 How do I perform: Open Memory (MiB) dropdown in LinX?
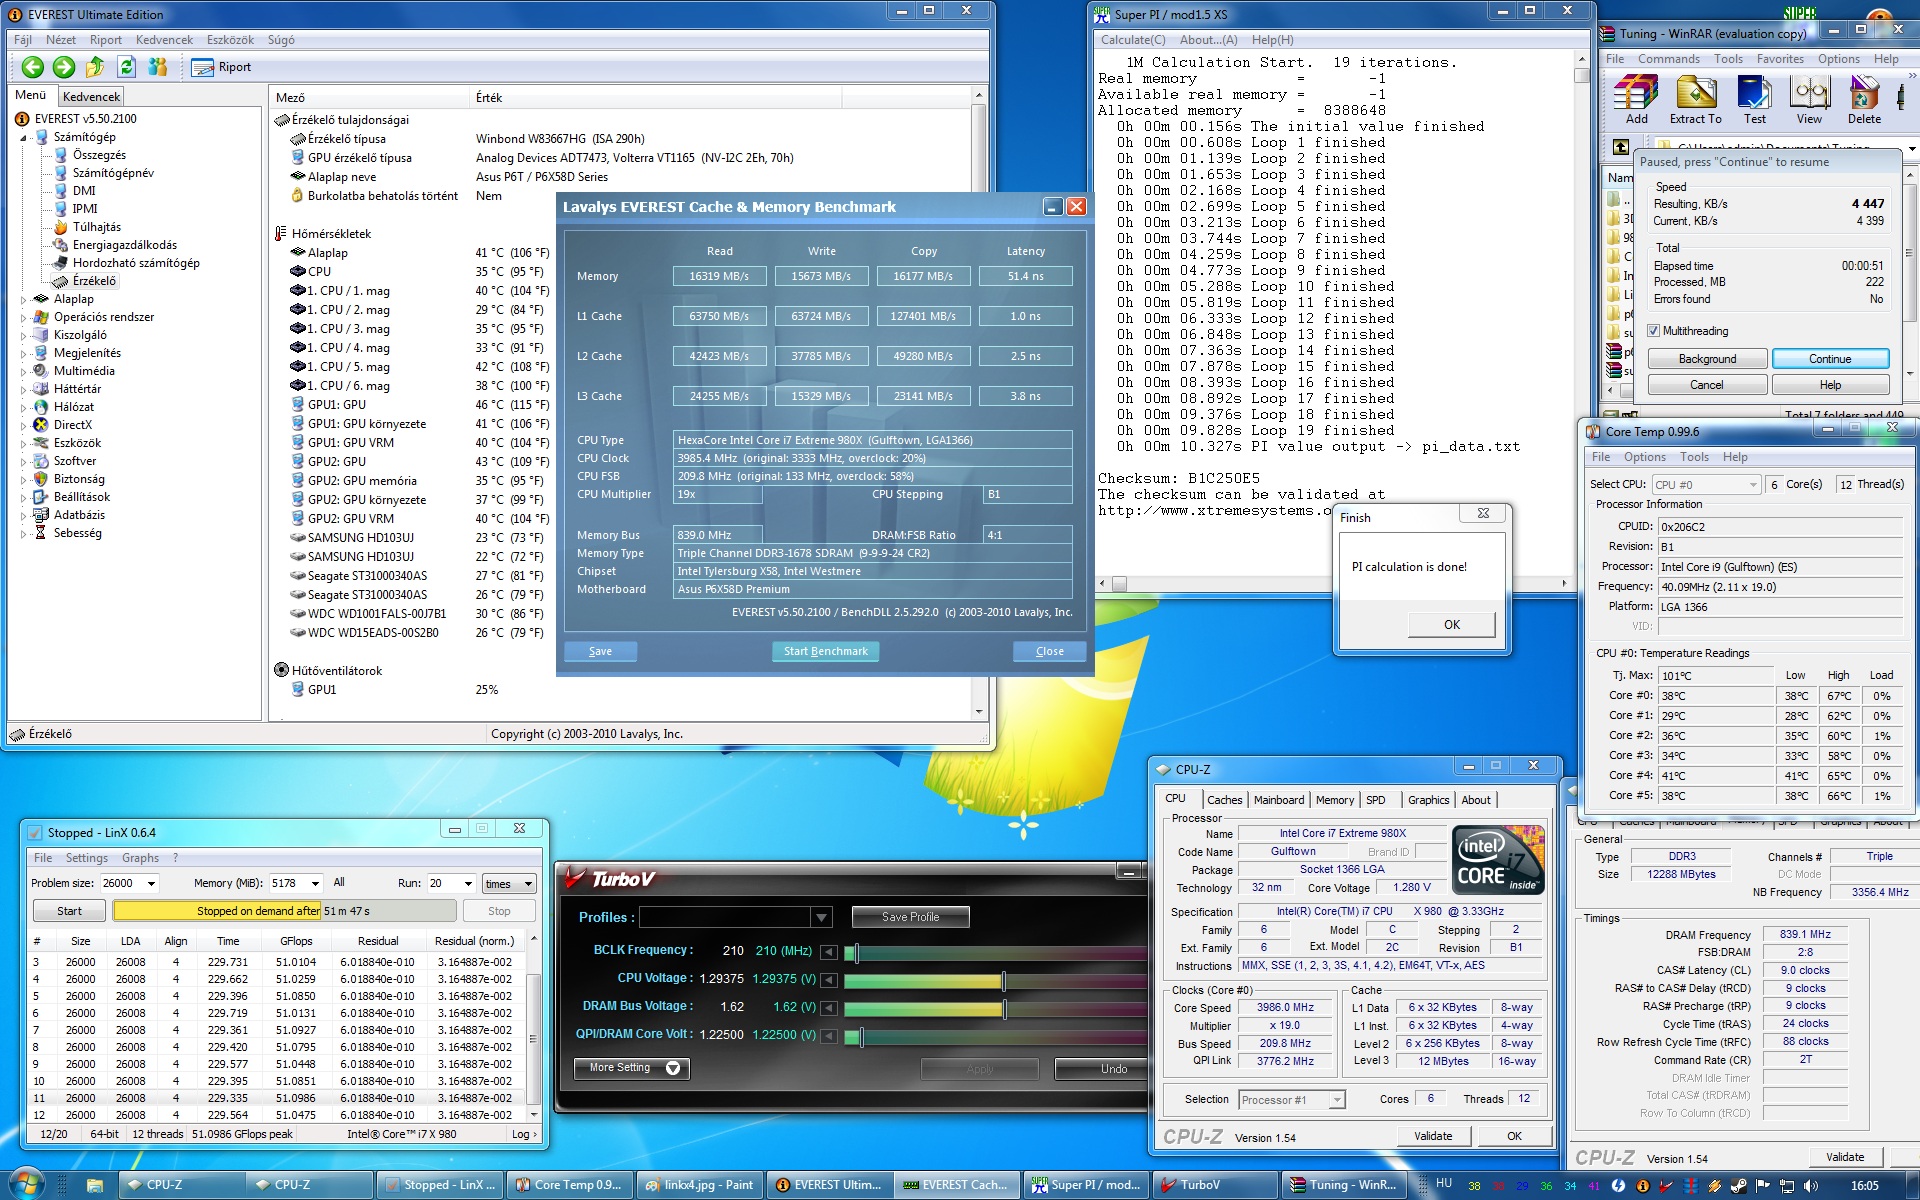click(x=315, y=883)
